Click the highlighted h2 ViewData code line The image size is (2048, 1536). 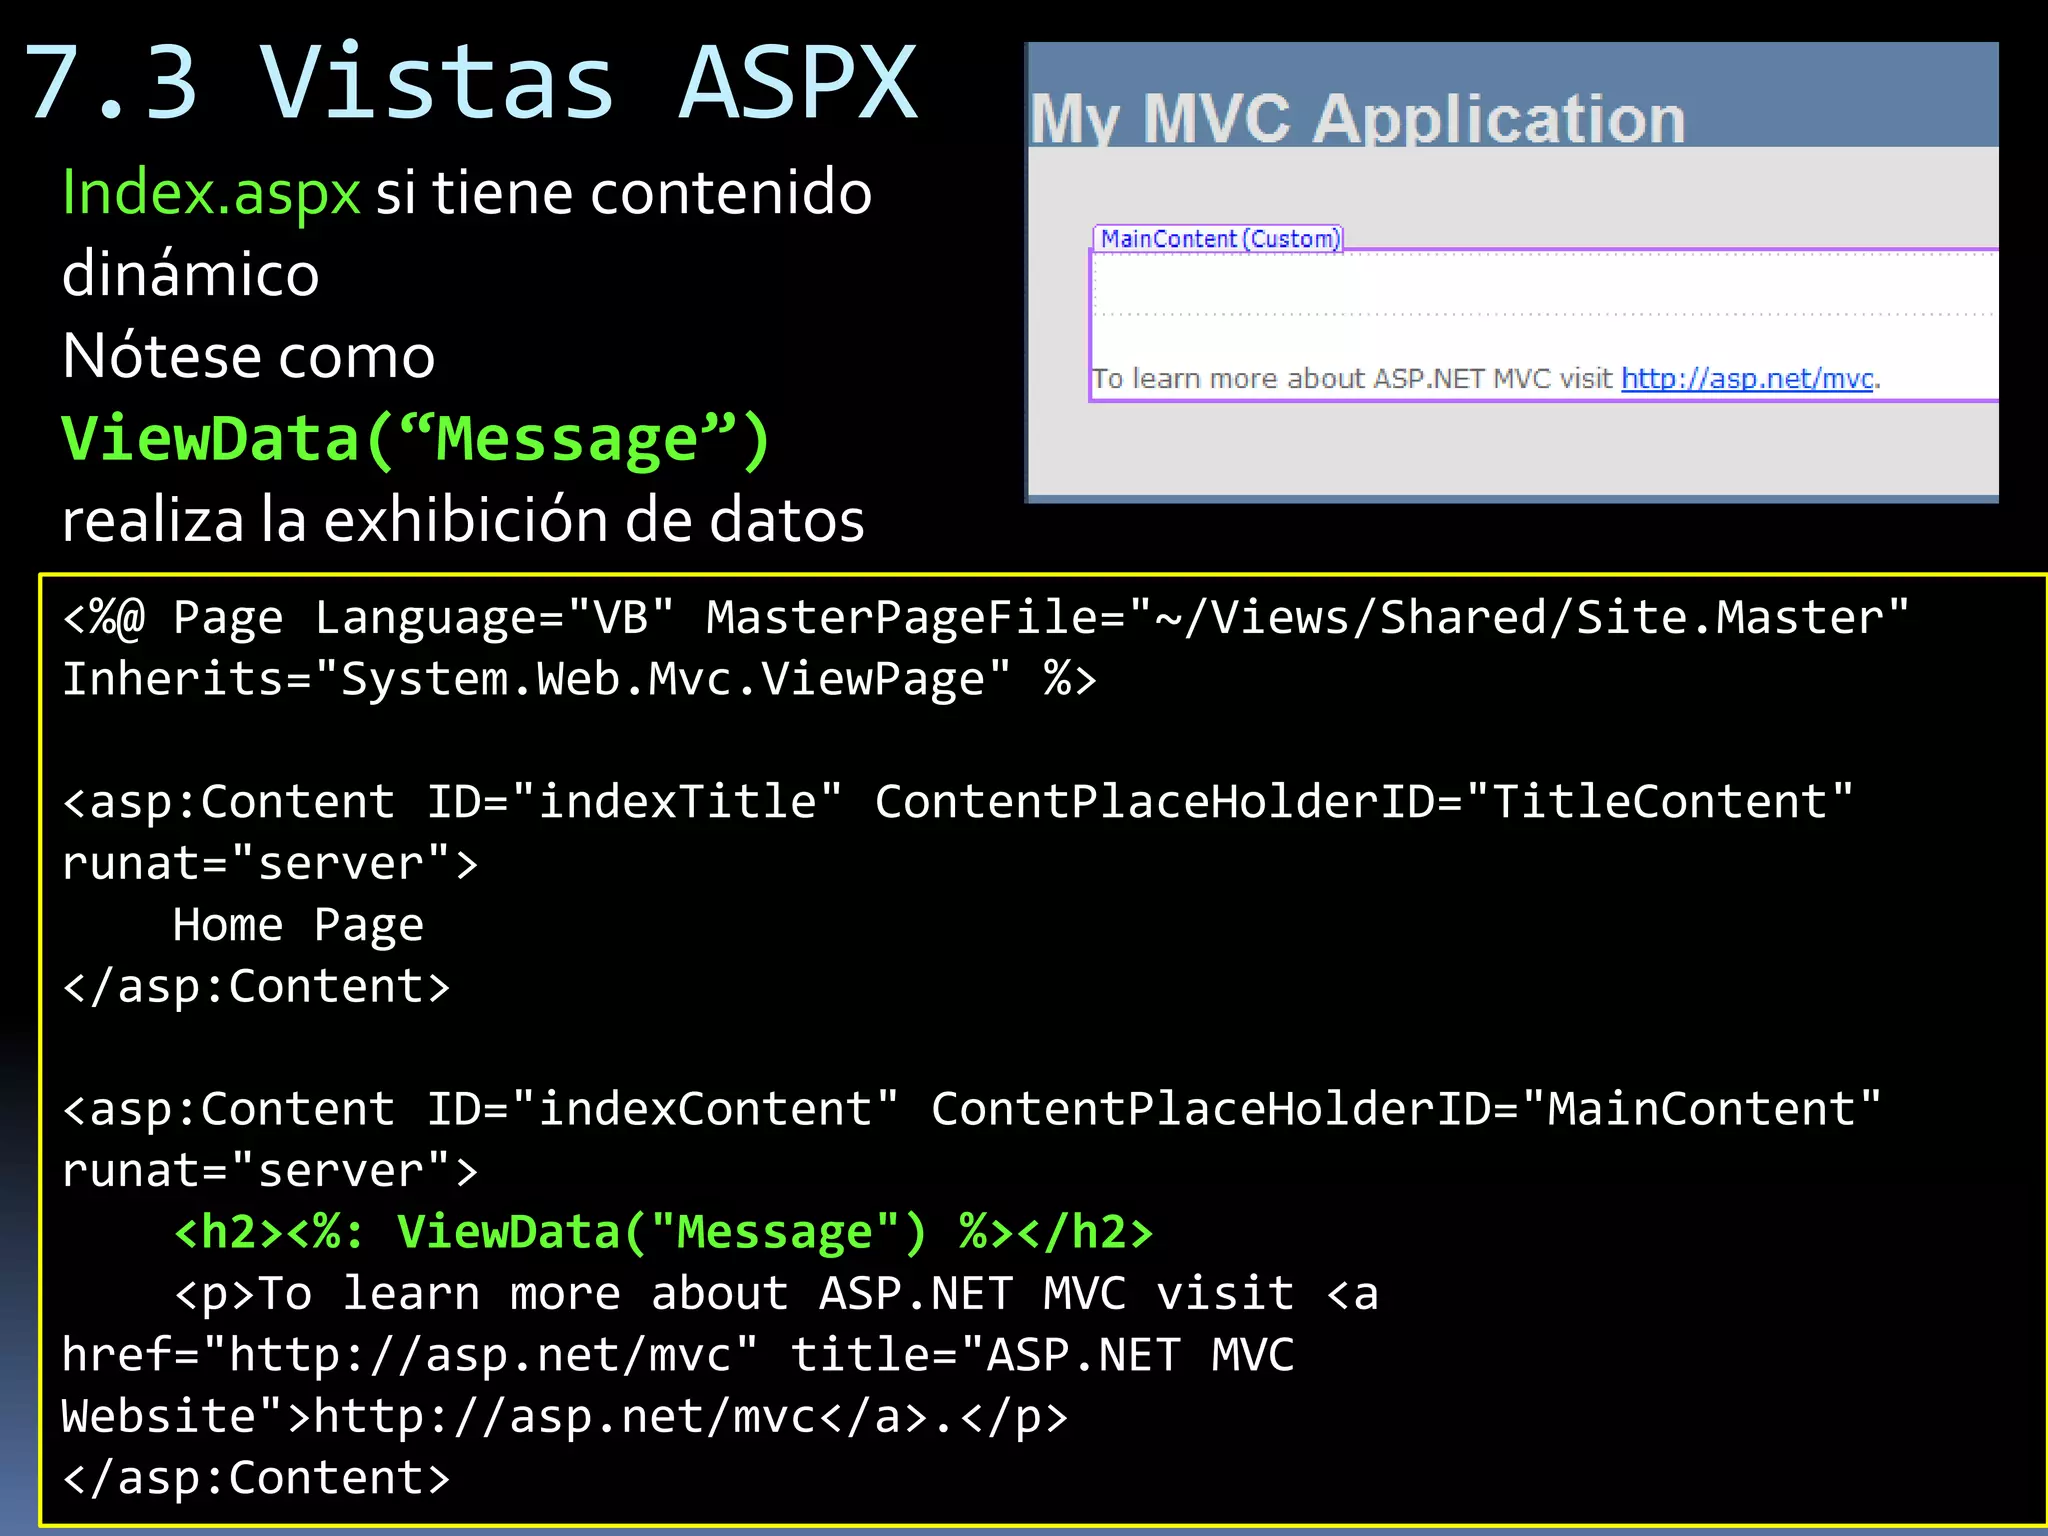tap(663, 1232)
